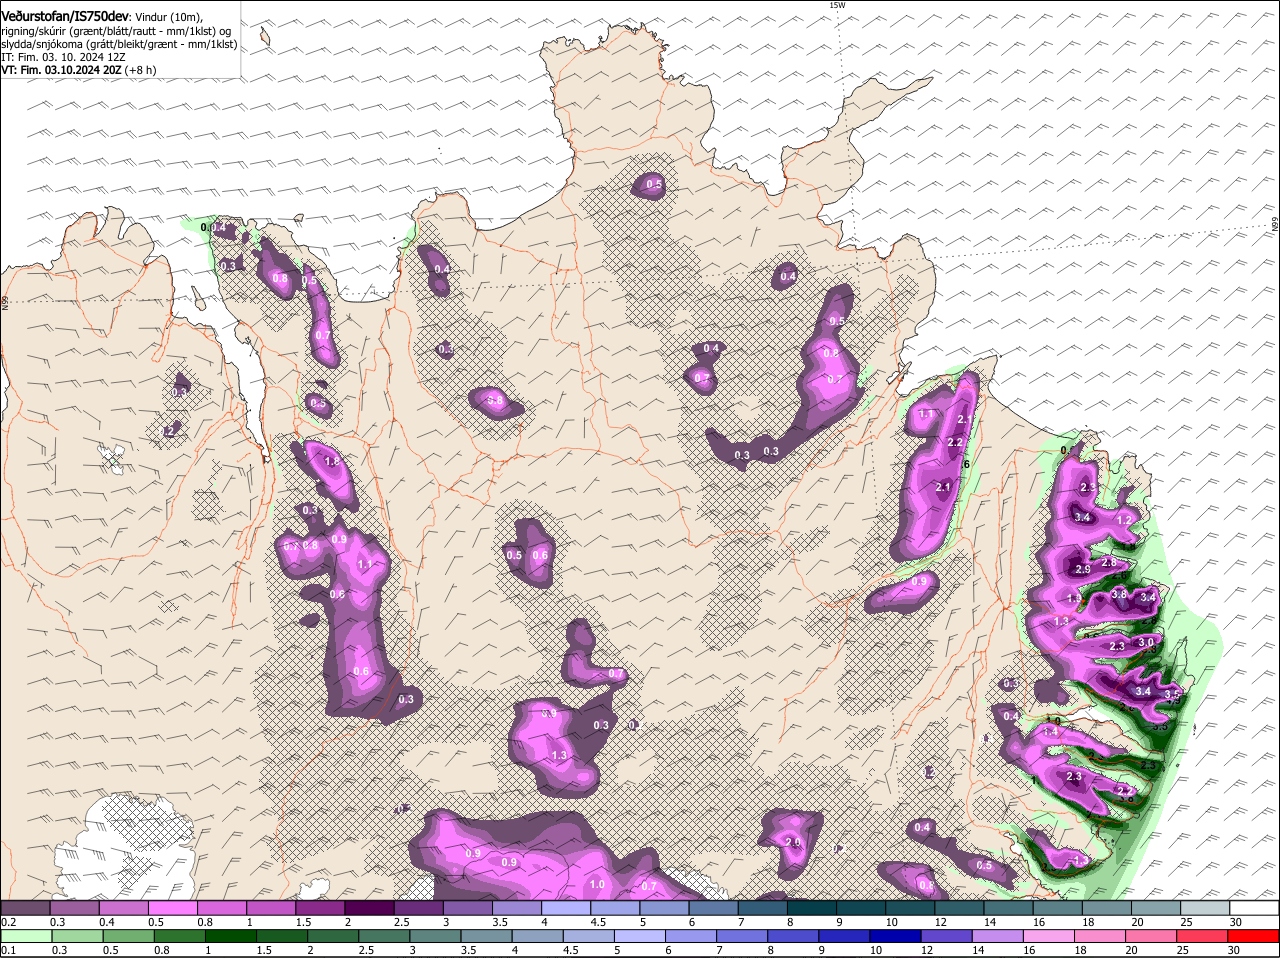Click the 2.2 value in the eastern purple band
This screenshot has width=1280, height=958.
pos(954,443)
